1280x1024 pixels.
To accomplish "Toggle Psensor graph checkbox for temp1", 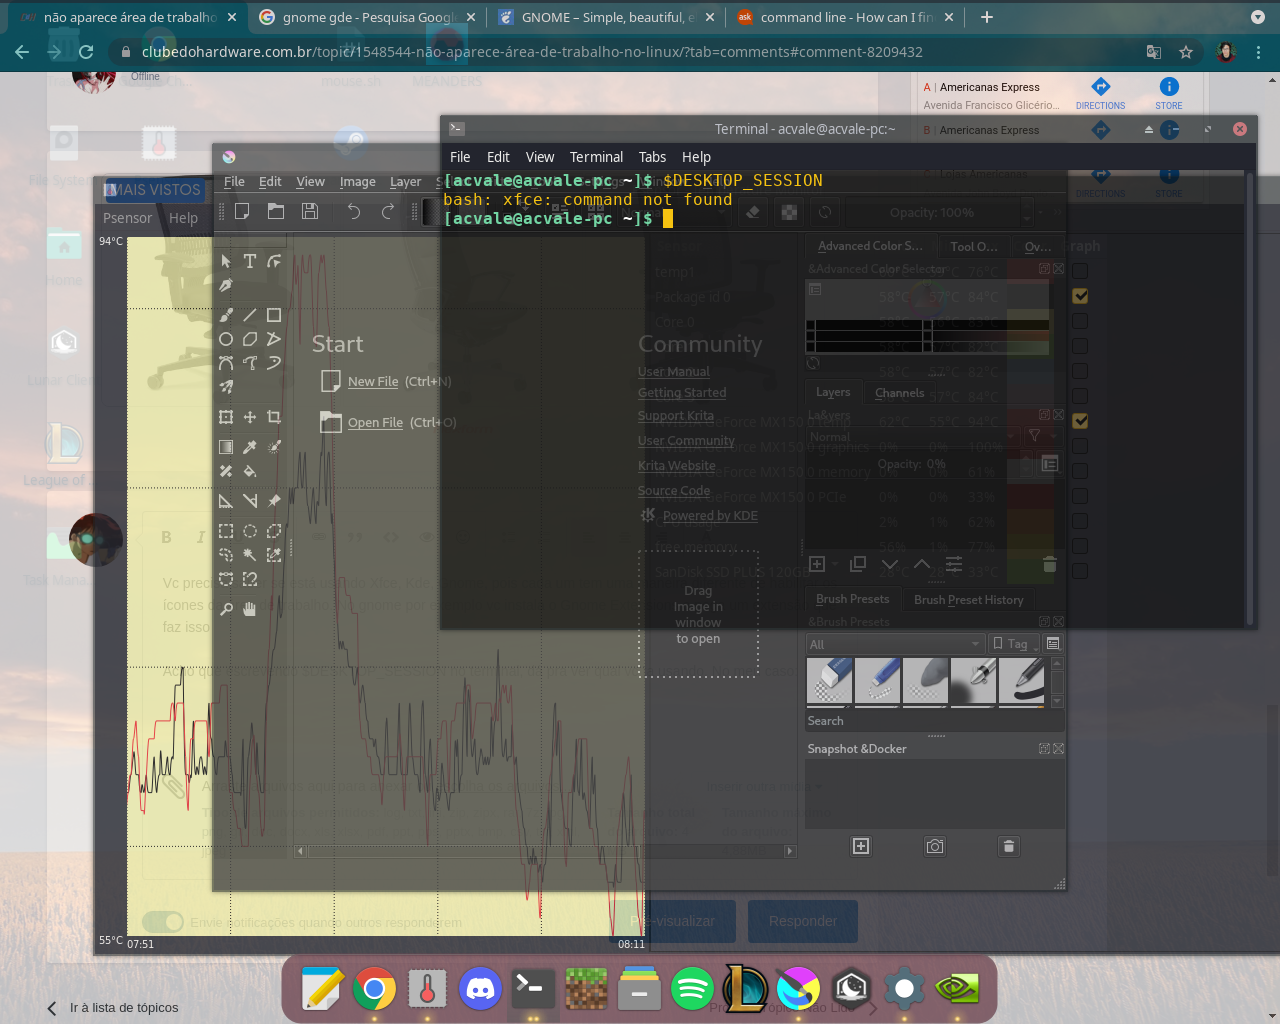I will pyautogui.click(x=1080, y=271).
